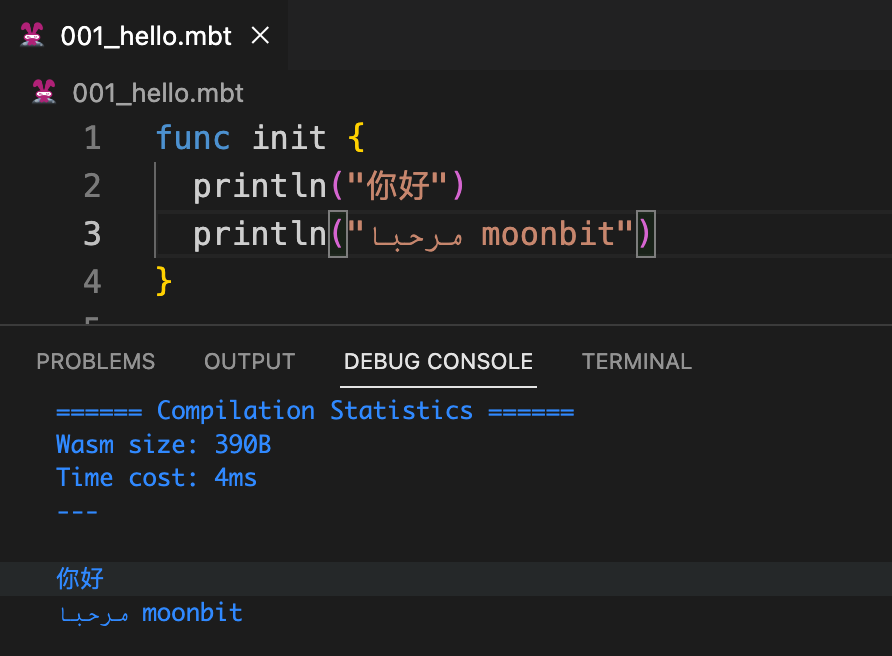Image resolution: width=892 pixels, height=656 pixels.
Task: Switch to the PROBLEMS panel tab
Action: (x=96, y=362)
